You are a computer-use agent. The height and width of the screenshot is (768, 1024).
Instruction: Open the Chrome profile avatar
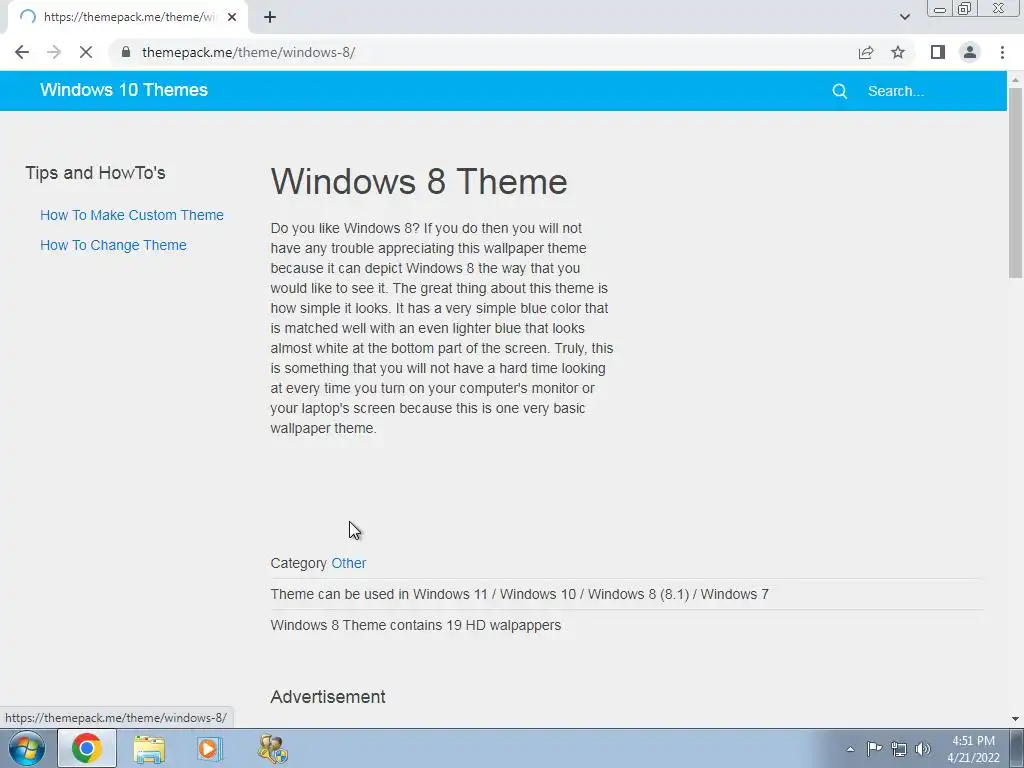[x=970, y=52]
